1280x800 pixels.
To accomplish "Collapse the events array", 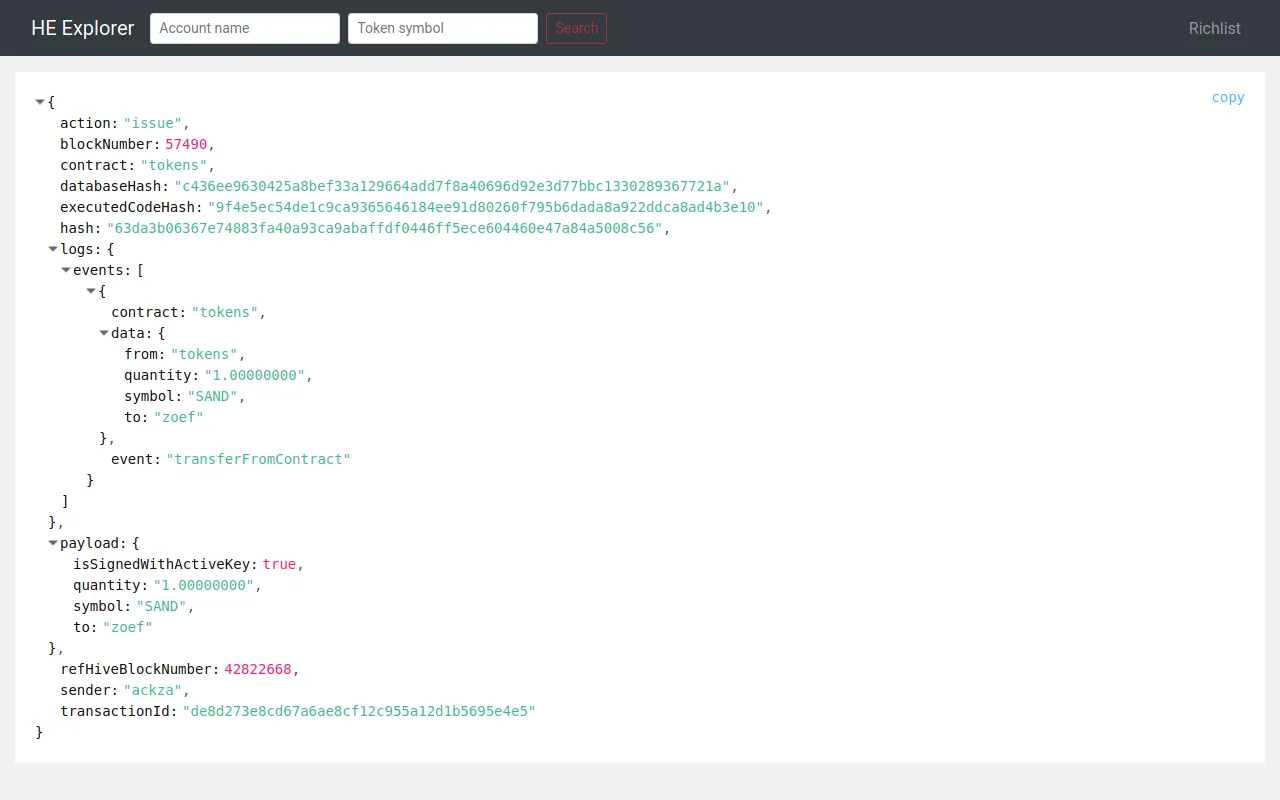I will 66,270.
